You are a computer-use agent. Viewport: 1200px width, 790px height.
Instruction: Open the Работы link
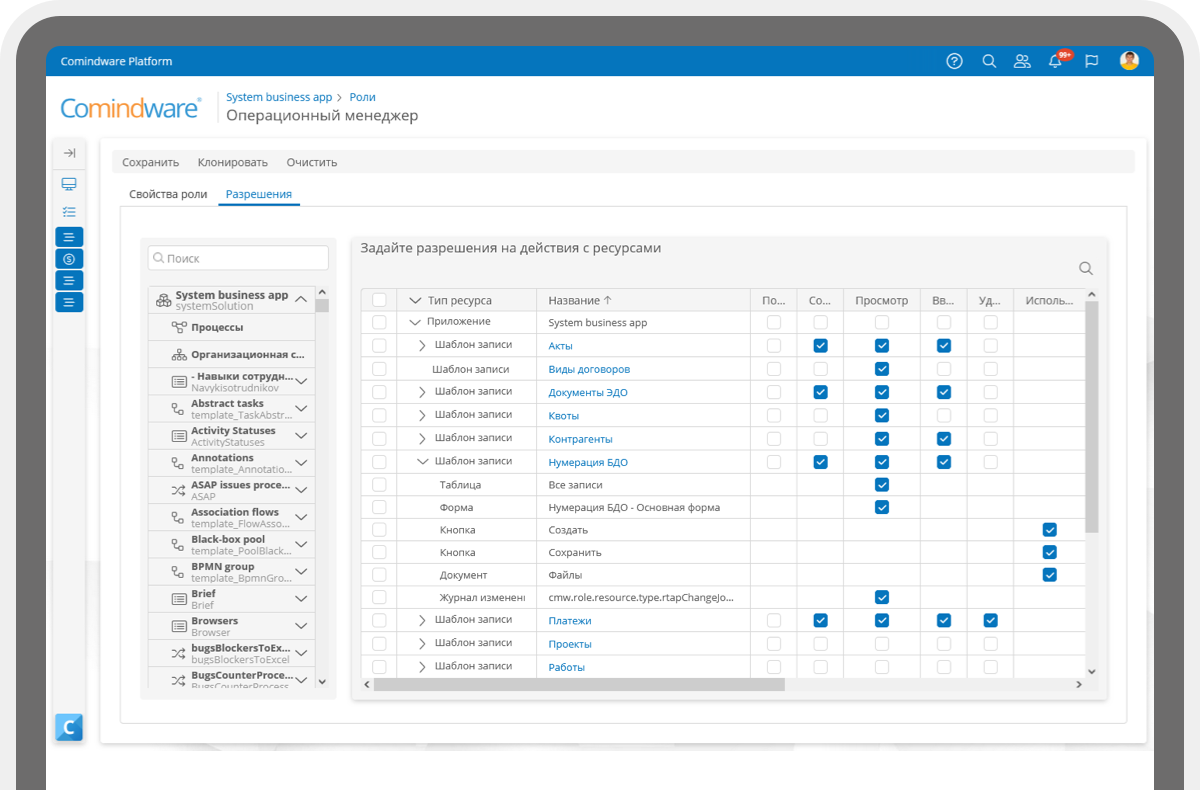(567, 667)
